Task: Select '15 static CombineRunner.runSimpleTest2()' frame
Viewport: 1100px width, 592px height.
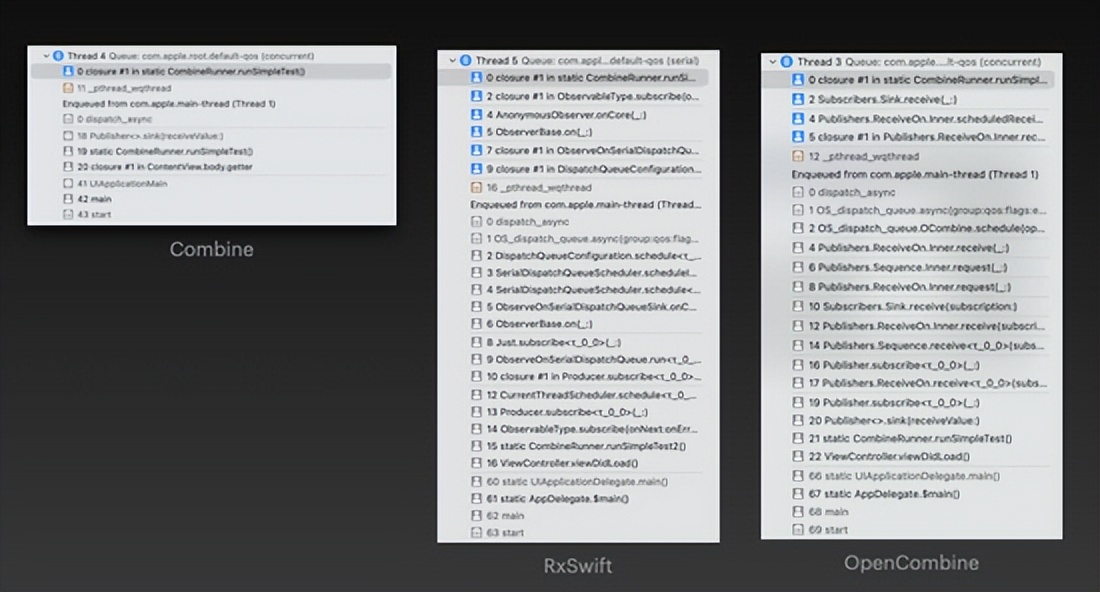Action: [x=573, y=446]
